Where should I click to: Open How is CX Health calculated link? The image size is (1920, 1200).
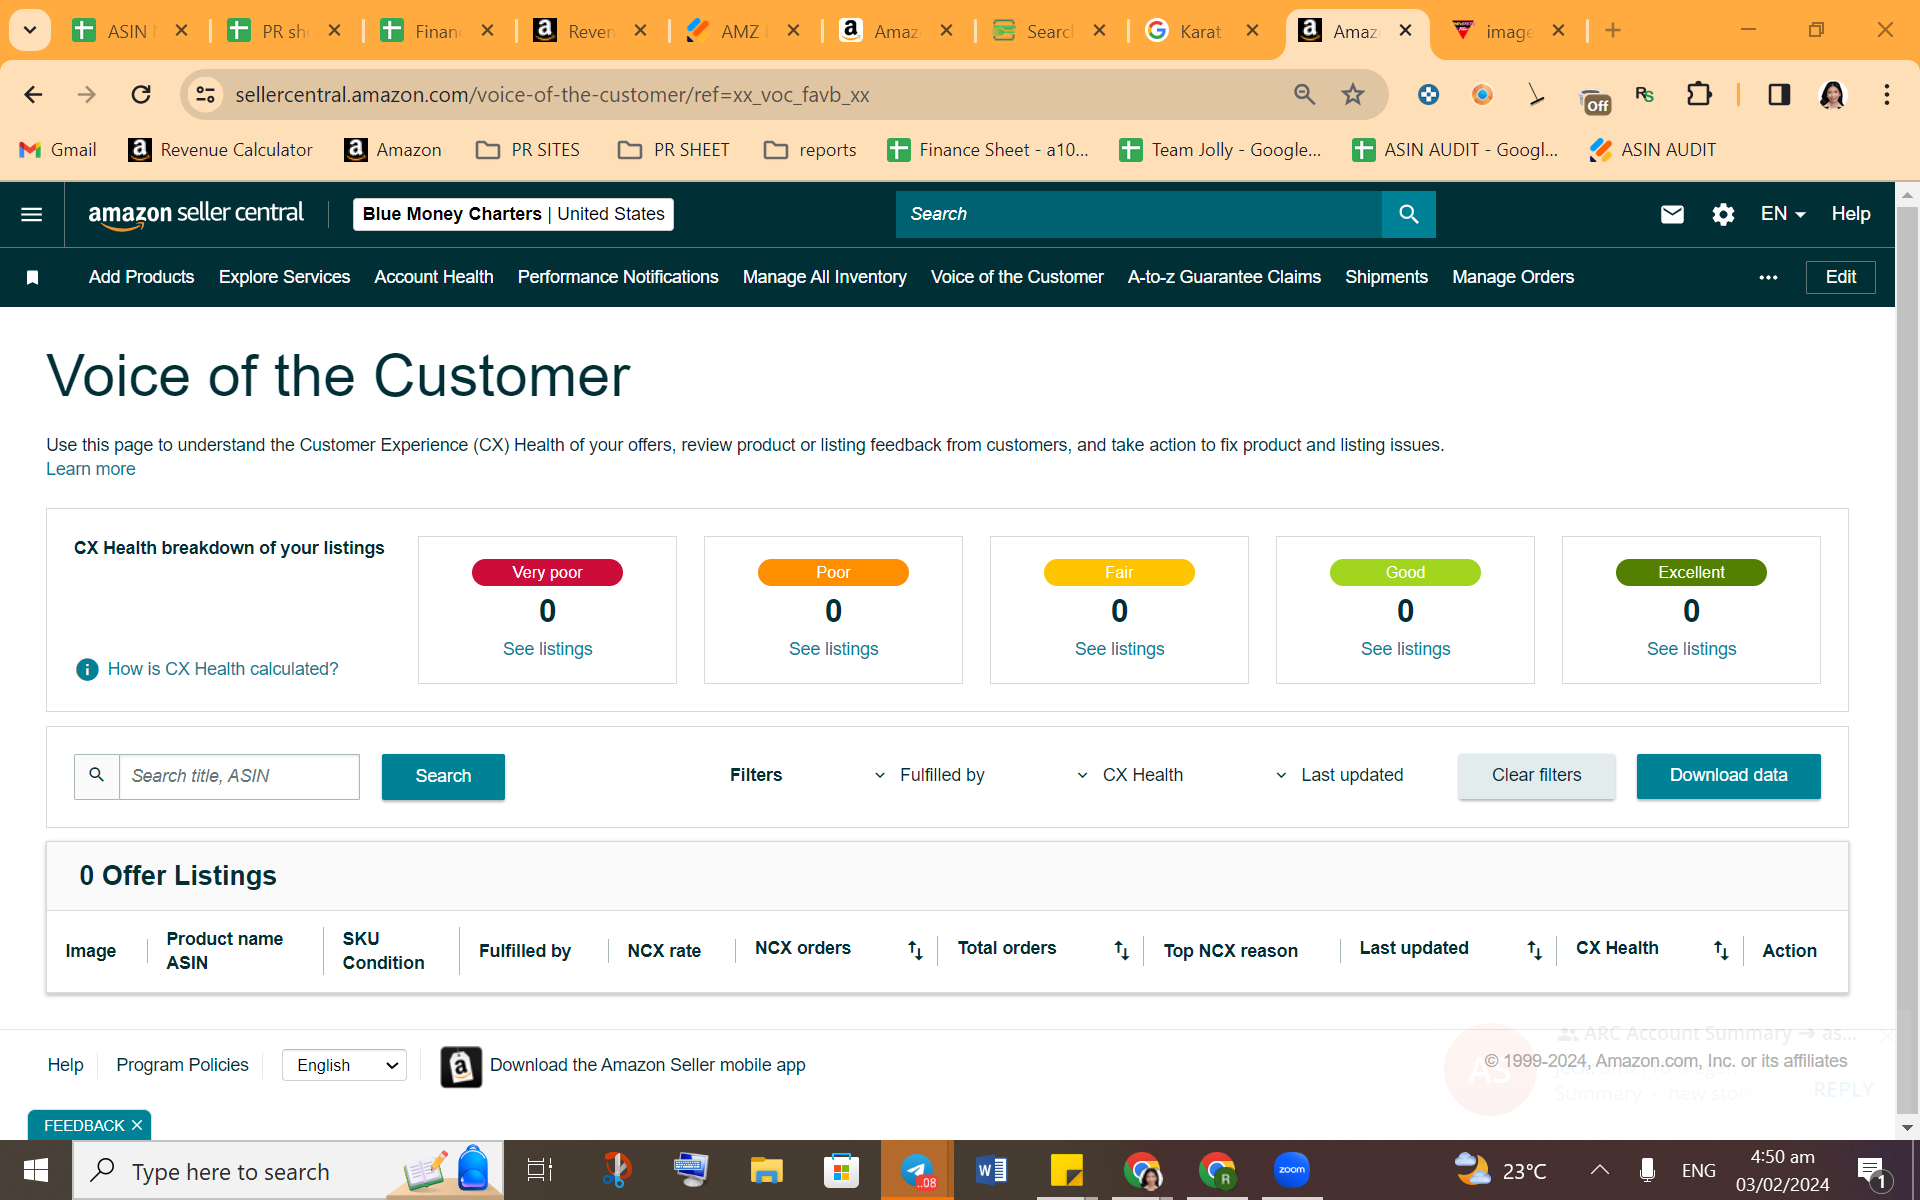tap(223, 669)
